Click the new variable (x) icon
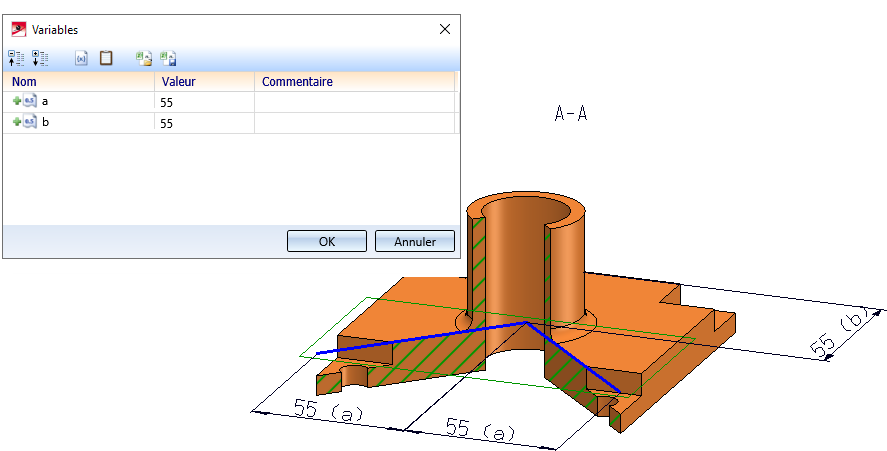Viewport: 887px width, 451px height. pyautogui.click(x=82, y=58)
